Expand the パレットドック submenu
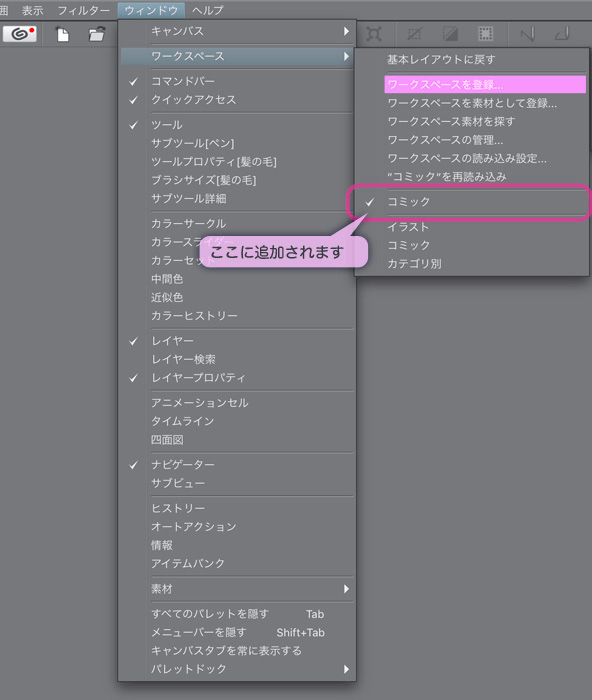Viewport: 592px width, 700px height. coord(238,669)
